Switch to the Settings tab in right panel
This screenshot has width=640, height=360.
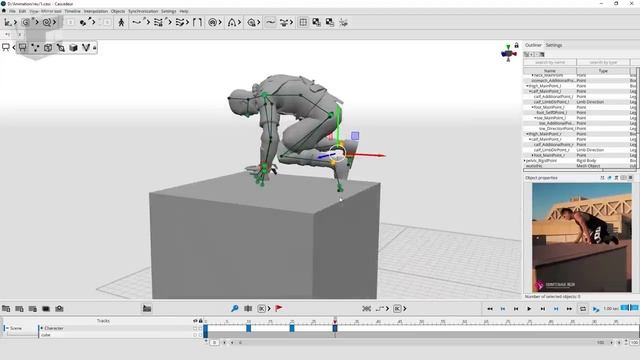coord(554,45)
